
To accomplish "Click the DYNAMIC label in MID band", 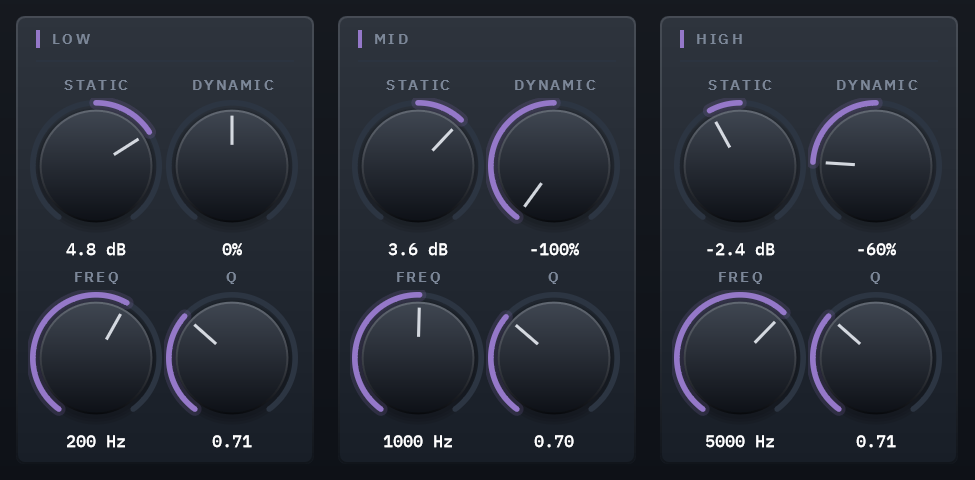I will tap(555, 85).
